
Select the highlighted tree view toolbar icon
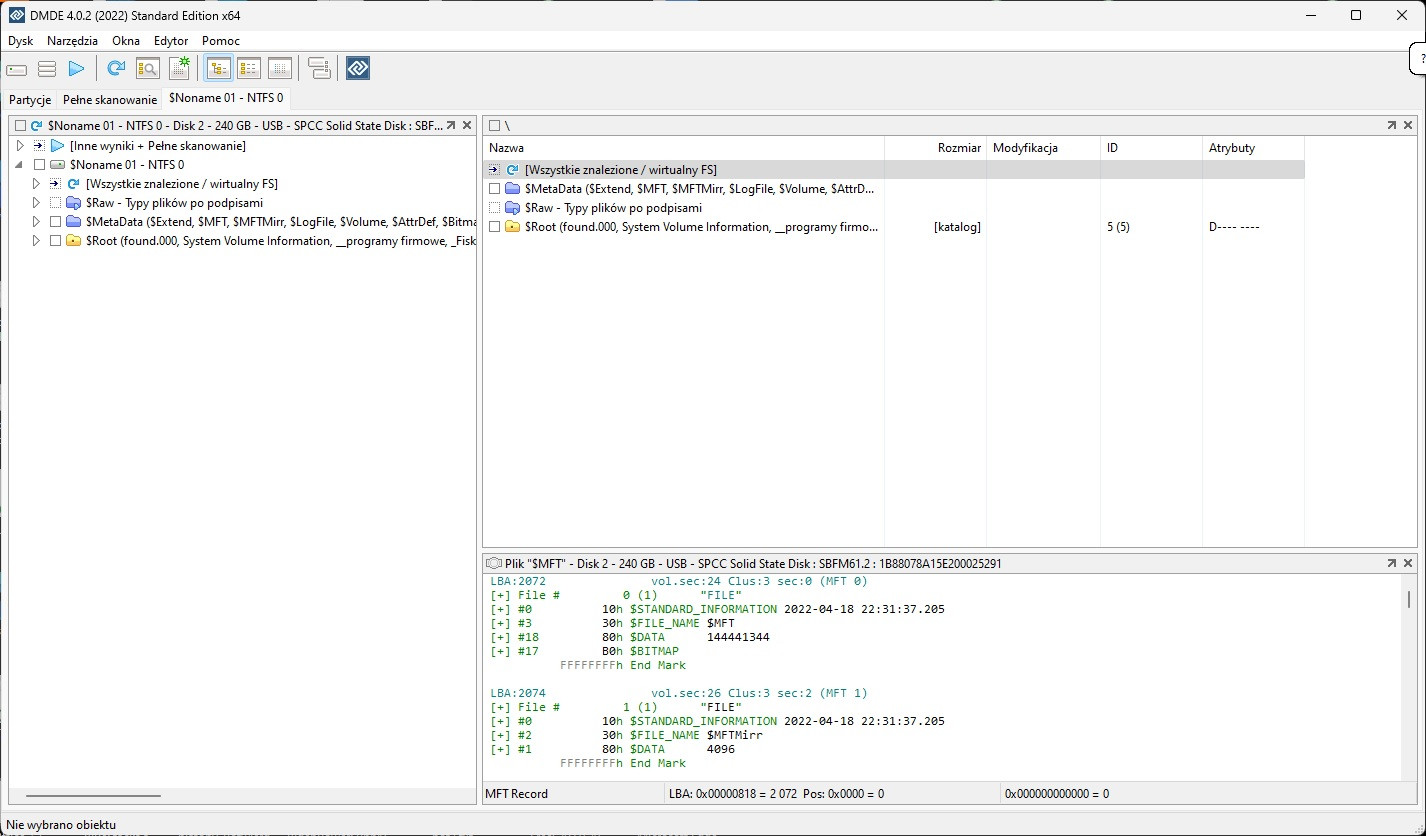tap(218, 68)
